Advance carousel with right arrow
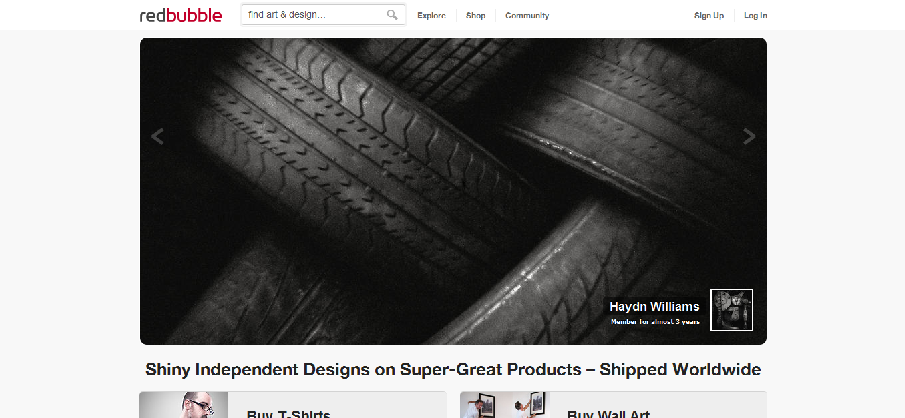The height and width of the screenshot is (418, 905). 749,137
